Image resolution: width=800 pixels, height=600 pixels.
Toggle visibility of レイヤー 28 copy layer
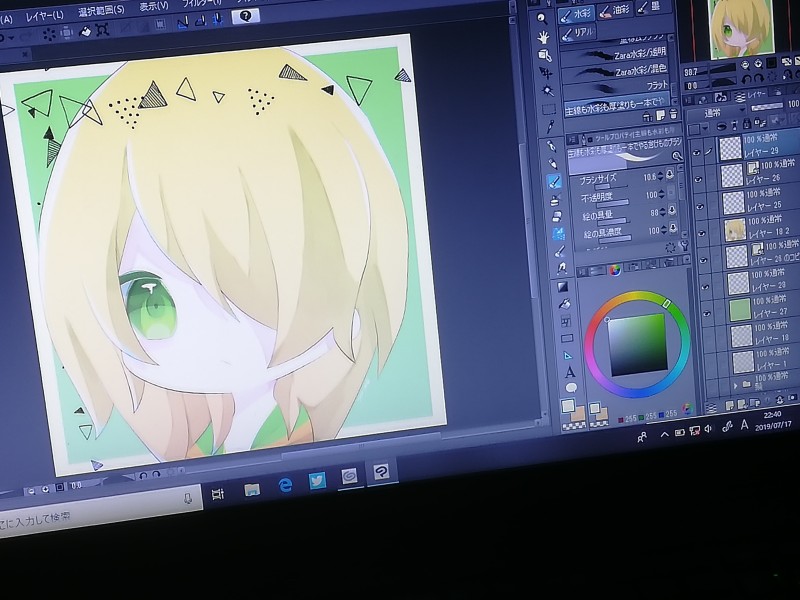click(x=704, y=260)
